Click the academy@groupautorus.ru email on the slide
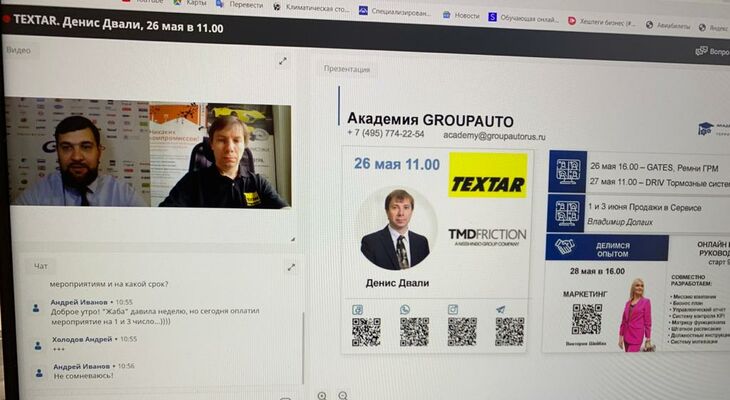The height and width of the screenshot is (400, 730). [494, 136]
